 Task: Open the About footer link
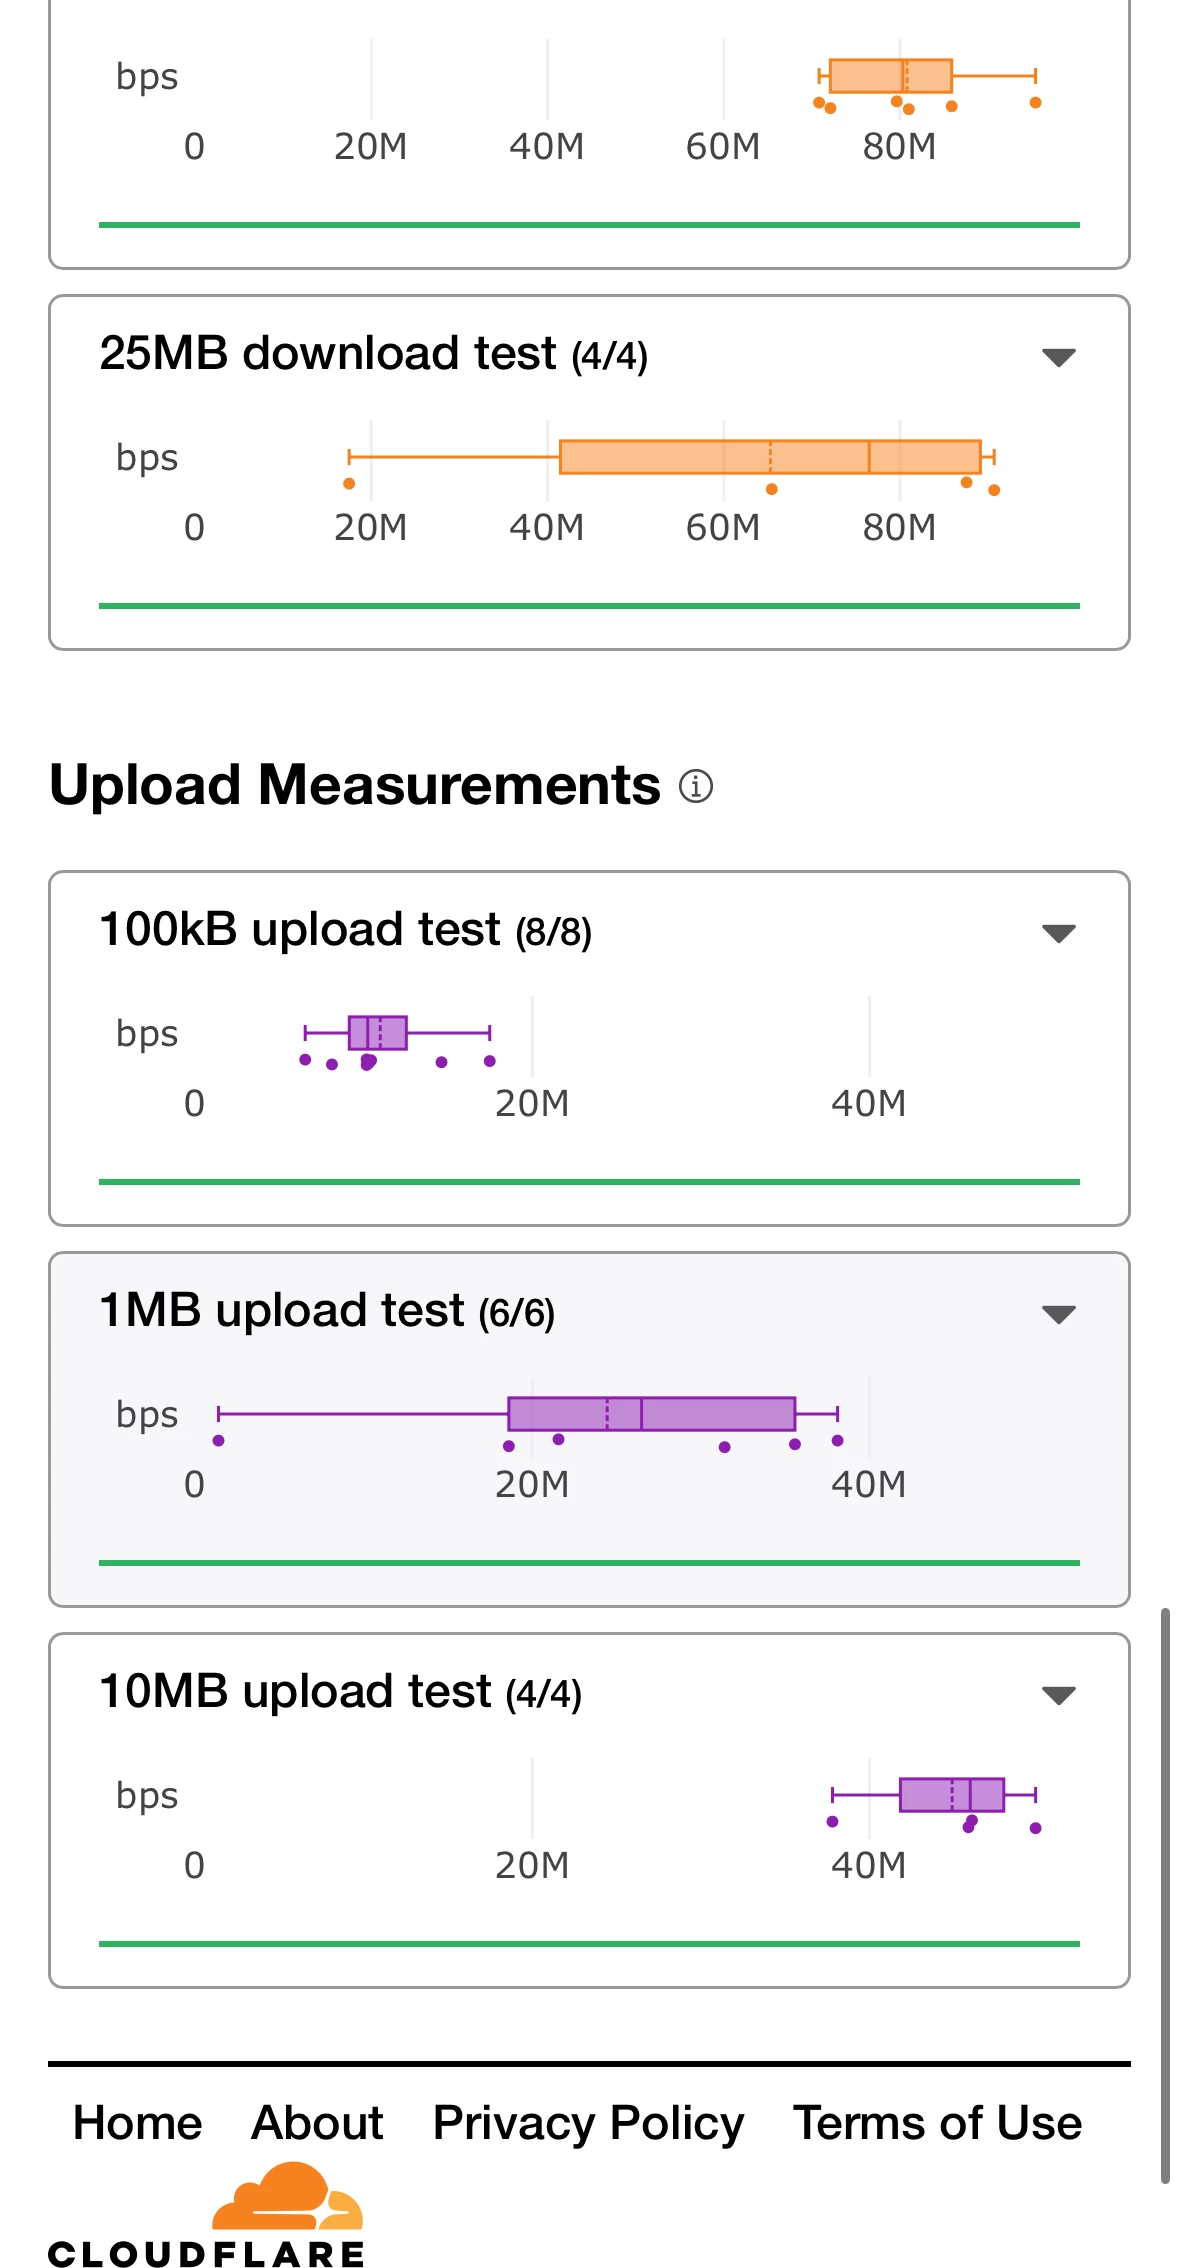tap(317, 2122)
